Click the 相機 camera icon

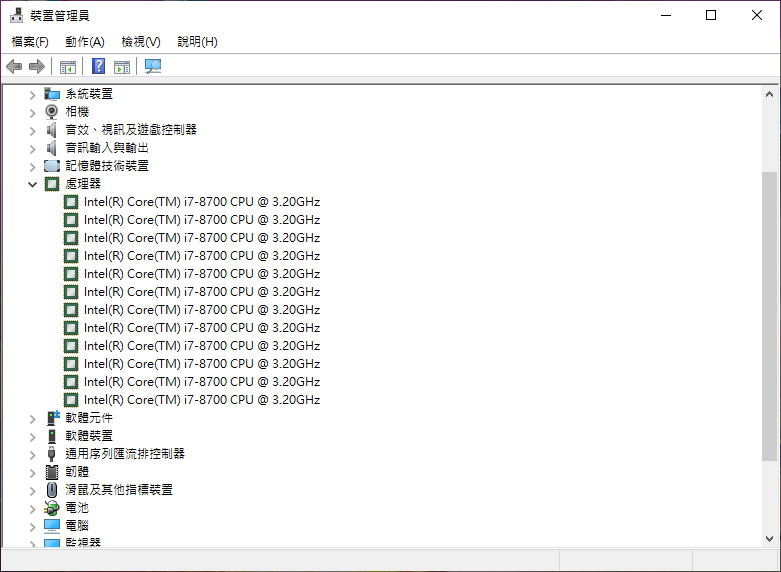point(51,112)
